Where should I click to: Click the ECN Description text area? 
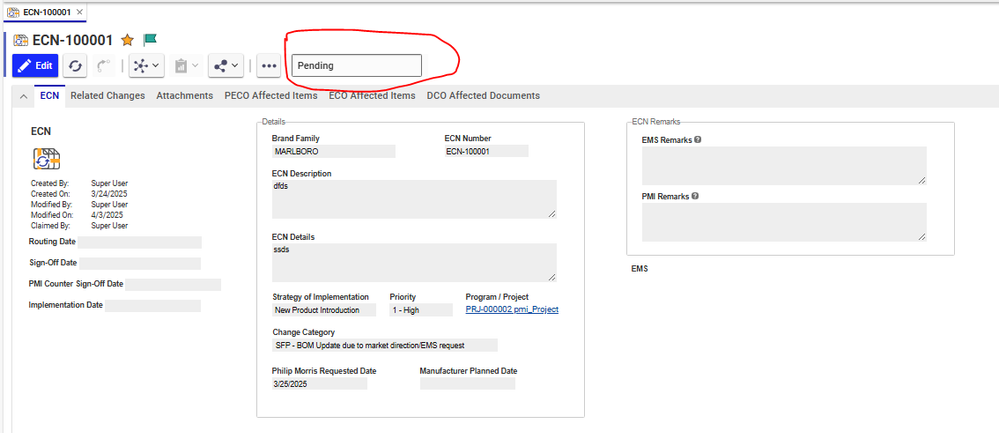(414, 199)
